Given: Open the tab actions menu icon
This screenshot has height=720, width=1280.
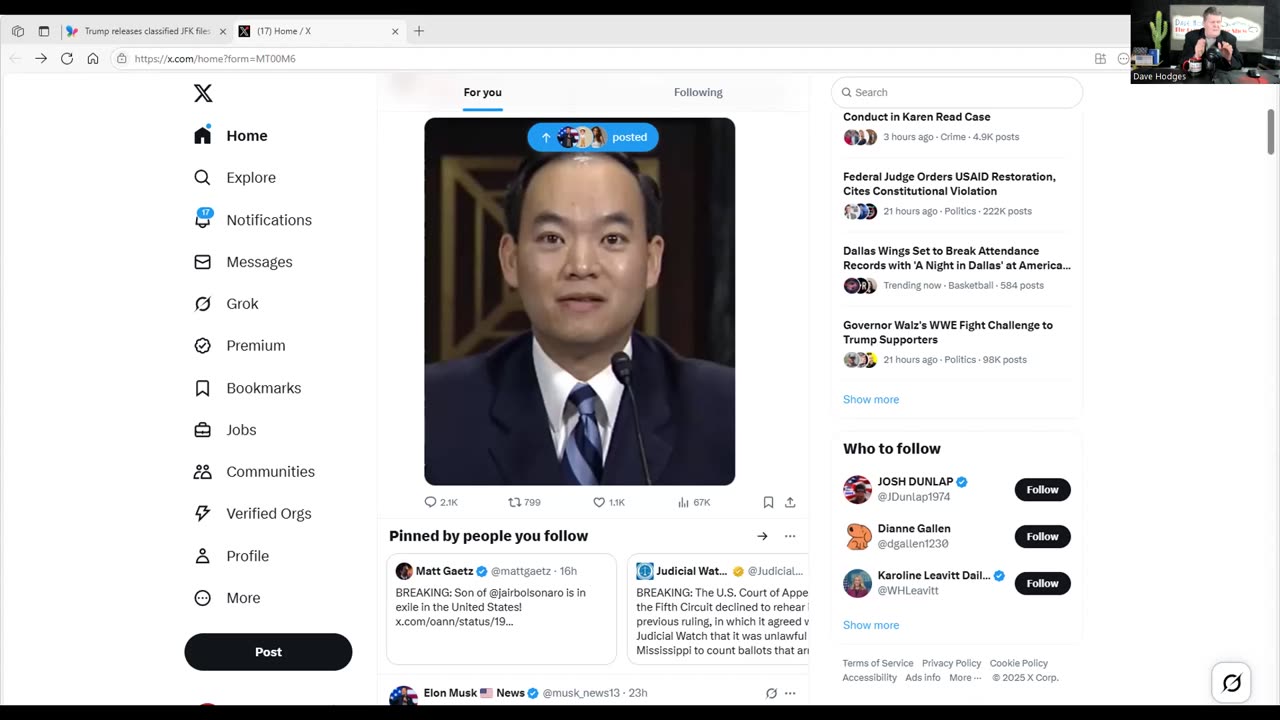Looking at the screenshot, I should click(x=43, y=31).
